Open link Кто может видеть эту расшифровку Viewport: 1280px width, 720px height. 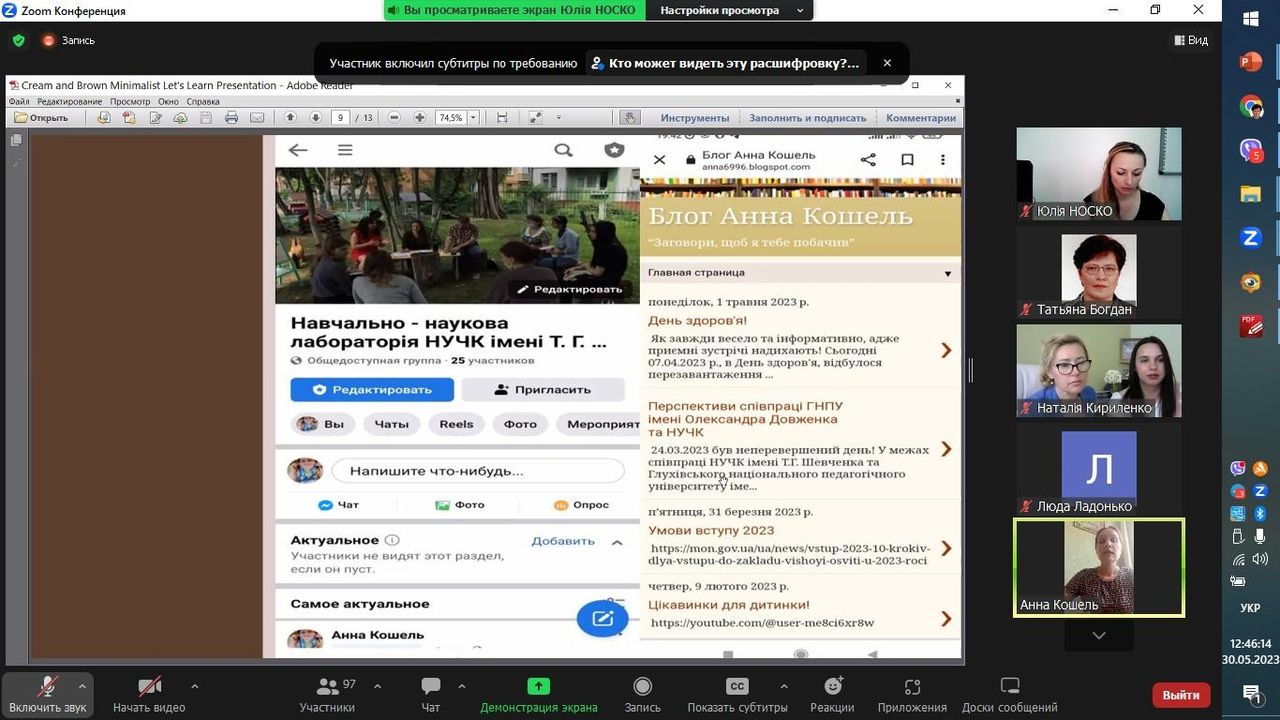725,63
